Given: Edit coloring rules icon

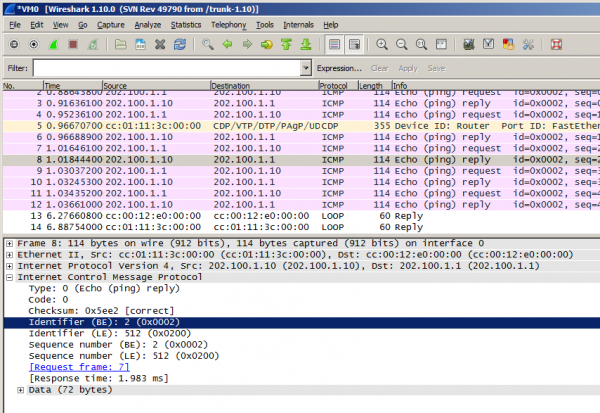Looking at the screenshot, I should click(x=509, y=44).
